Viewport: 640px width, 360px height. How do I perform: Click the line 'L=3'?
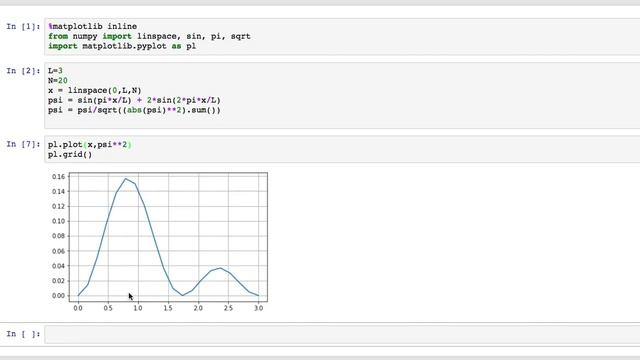tap(55, 71)
